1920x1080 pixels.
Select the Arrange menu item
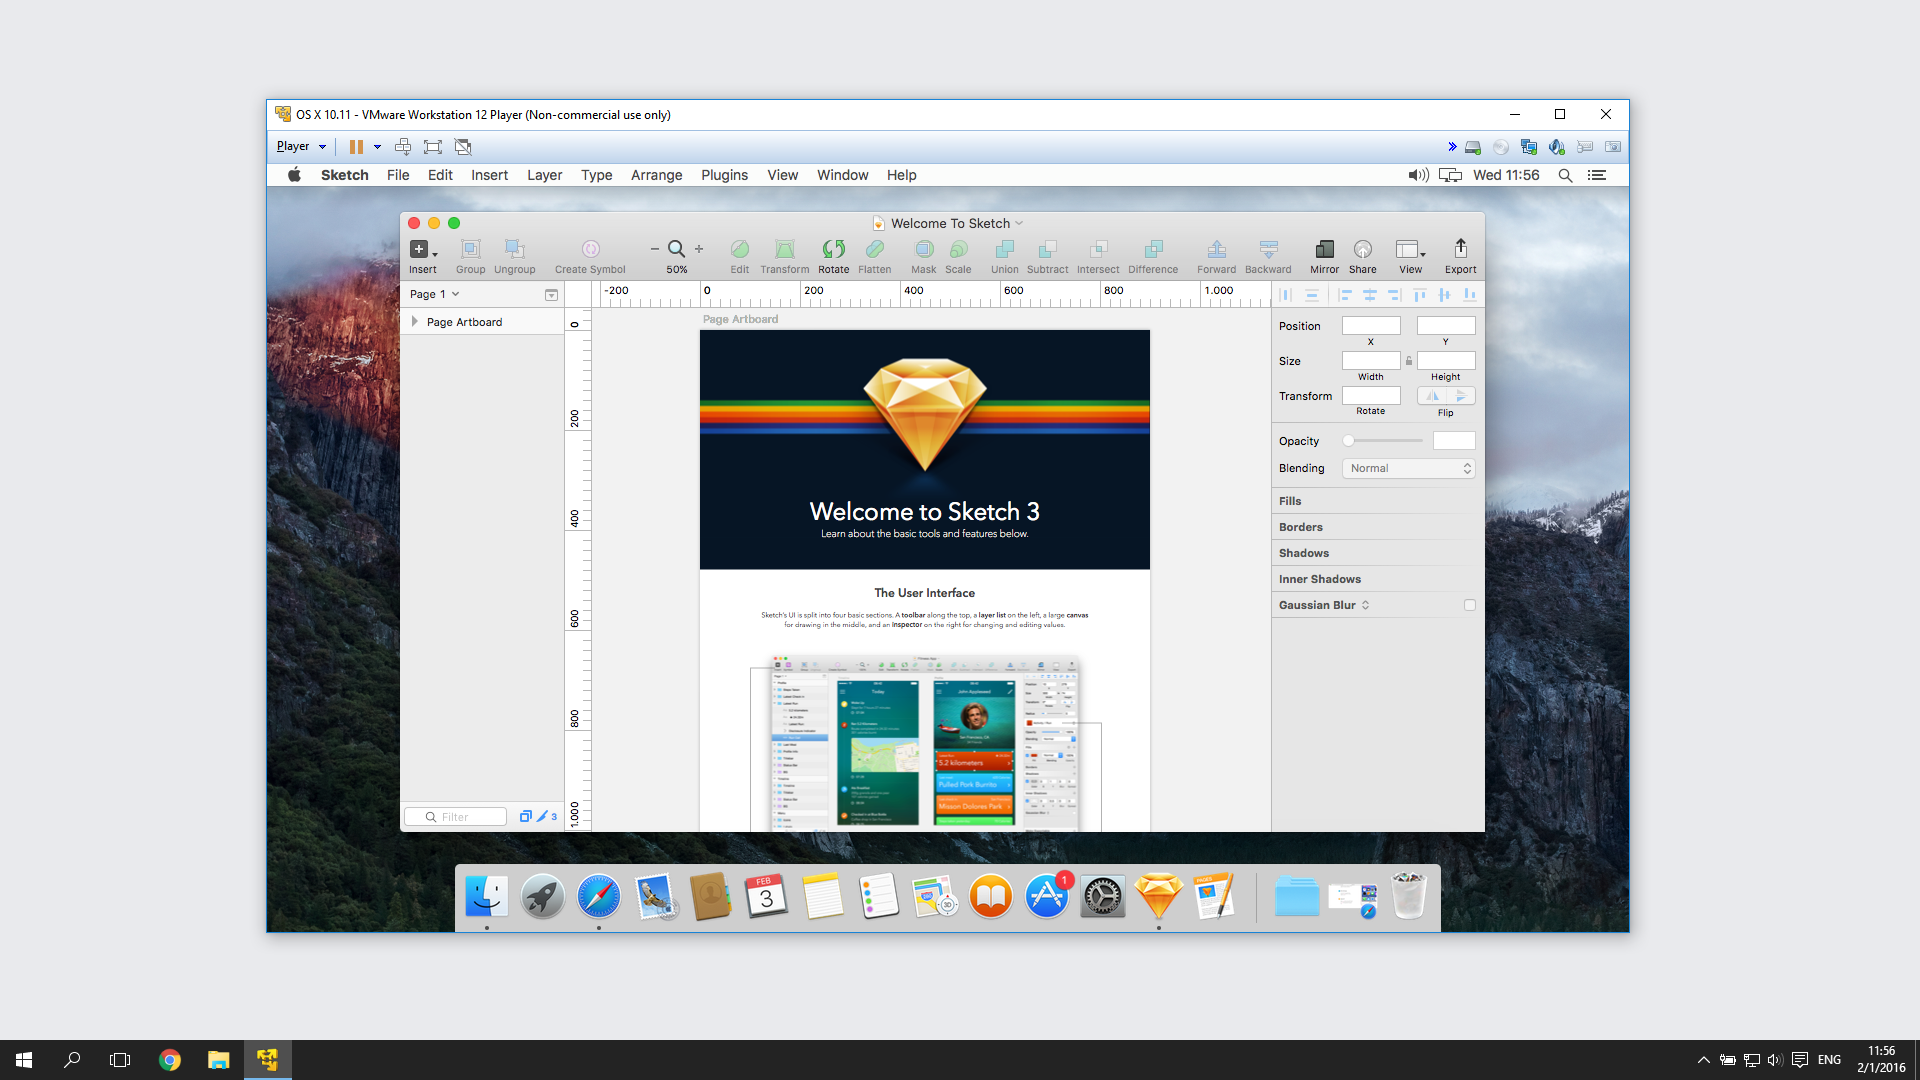click(x=655, y=174)
